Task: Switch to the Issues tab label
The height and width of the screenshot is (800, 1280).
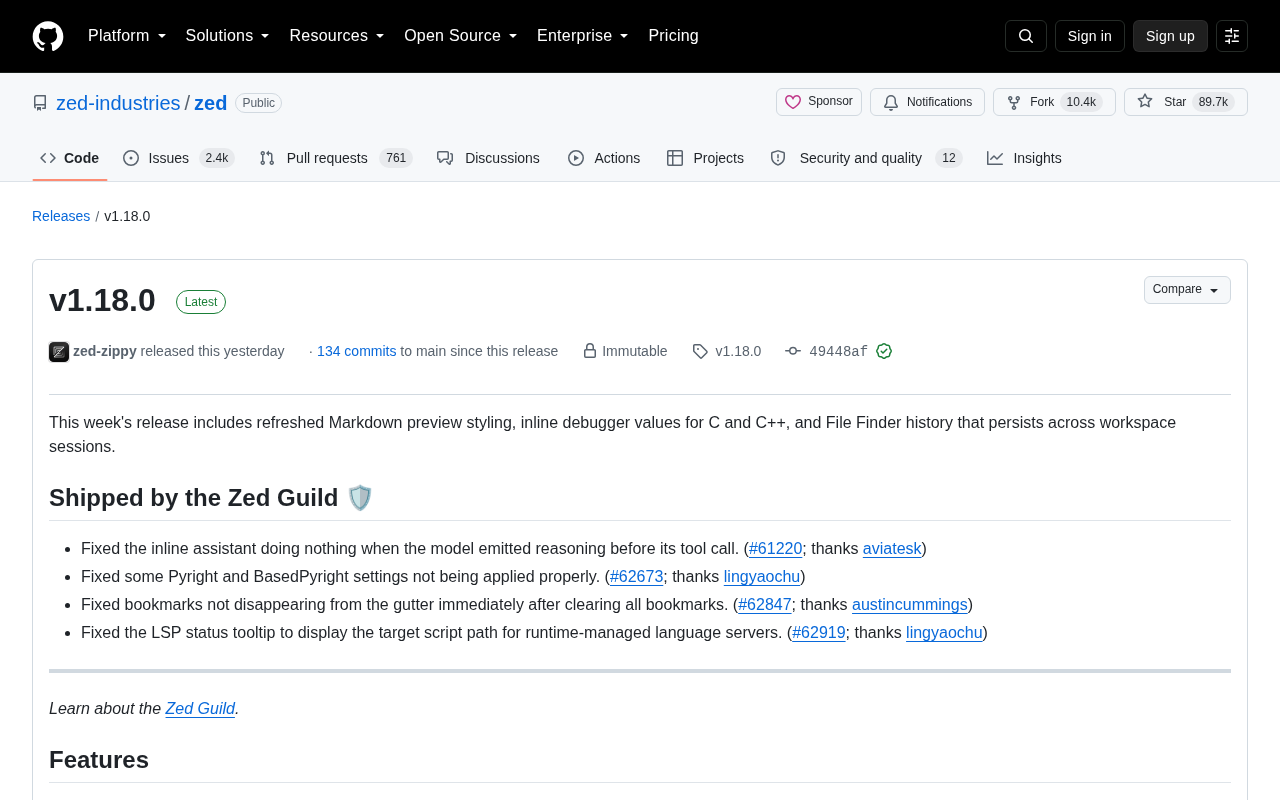Action: 169,158
